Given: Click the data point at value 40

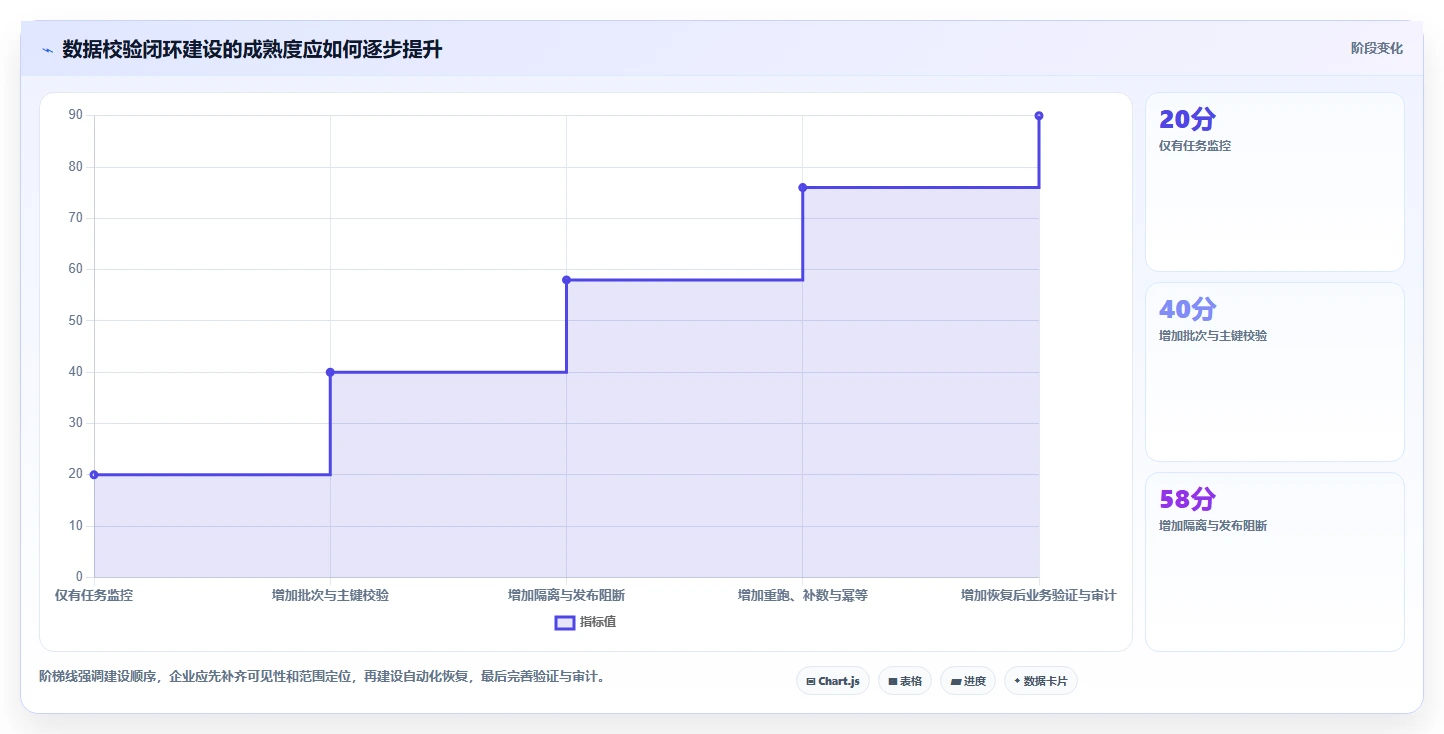Looking at the screenshot, I should [330, 372].
